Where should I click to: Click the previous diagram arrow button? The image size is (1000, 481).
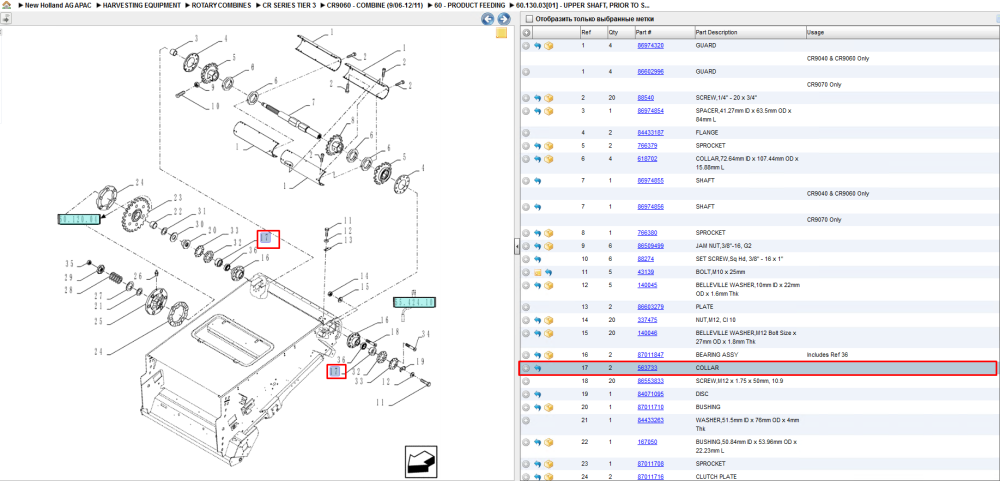coord(487,19)
